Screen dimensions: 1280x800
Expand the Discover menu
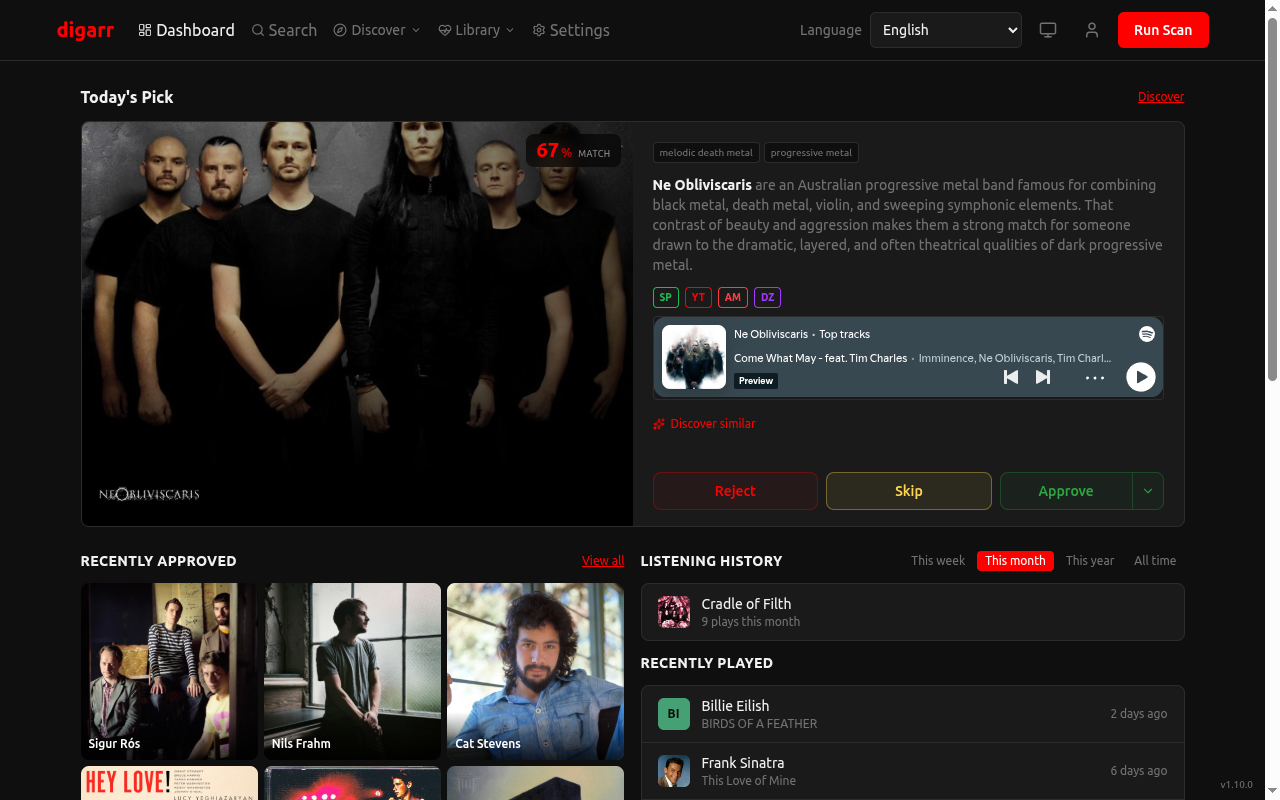coord(376,30)
